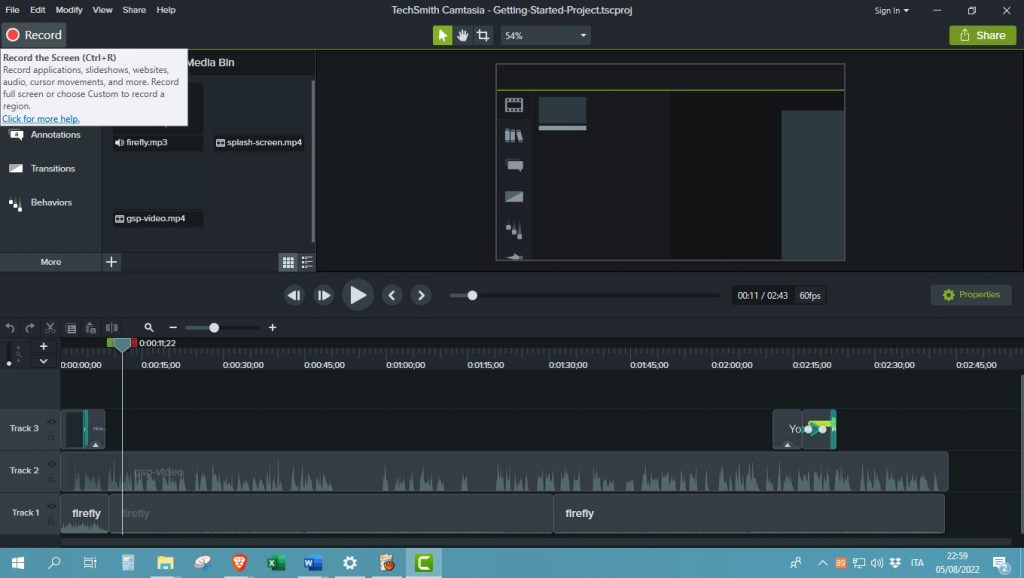Open the Modify menu
Viewport: 1024px width, 578px height.
click(x=69, y=10)
